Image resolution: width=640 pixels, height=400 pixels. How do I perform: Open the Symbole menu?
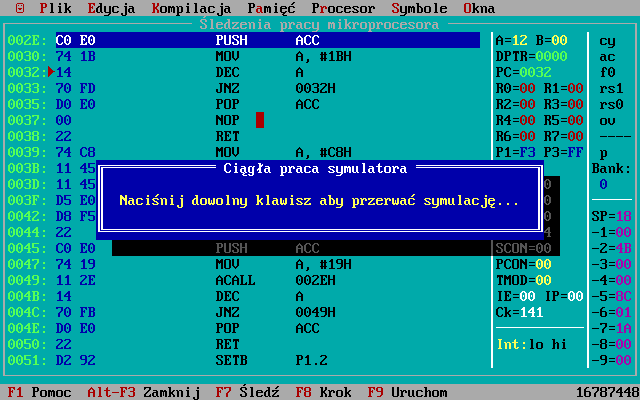[419, 8]
